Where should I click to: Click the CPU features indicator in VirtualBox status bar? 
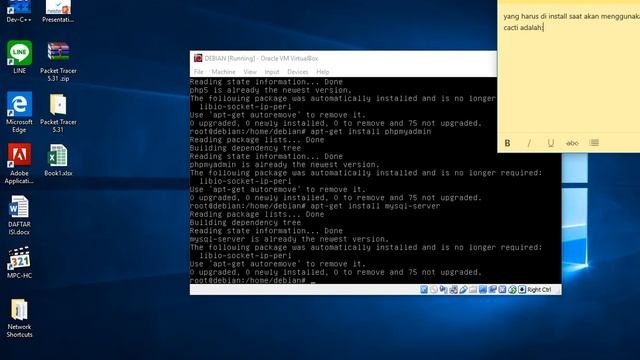point(502,289)
